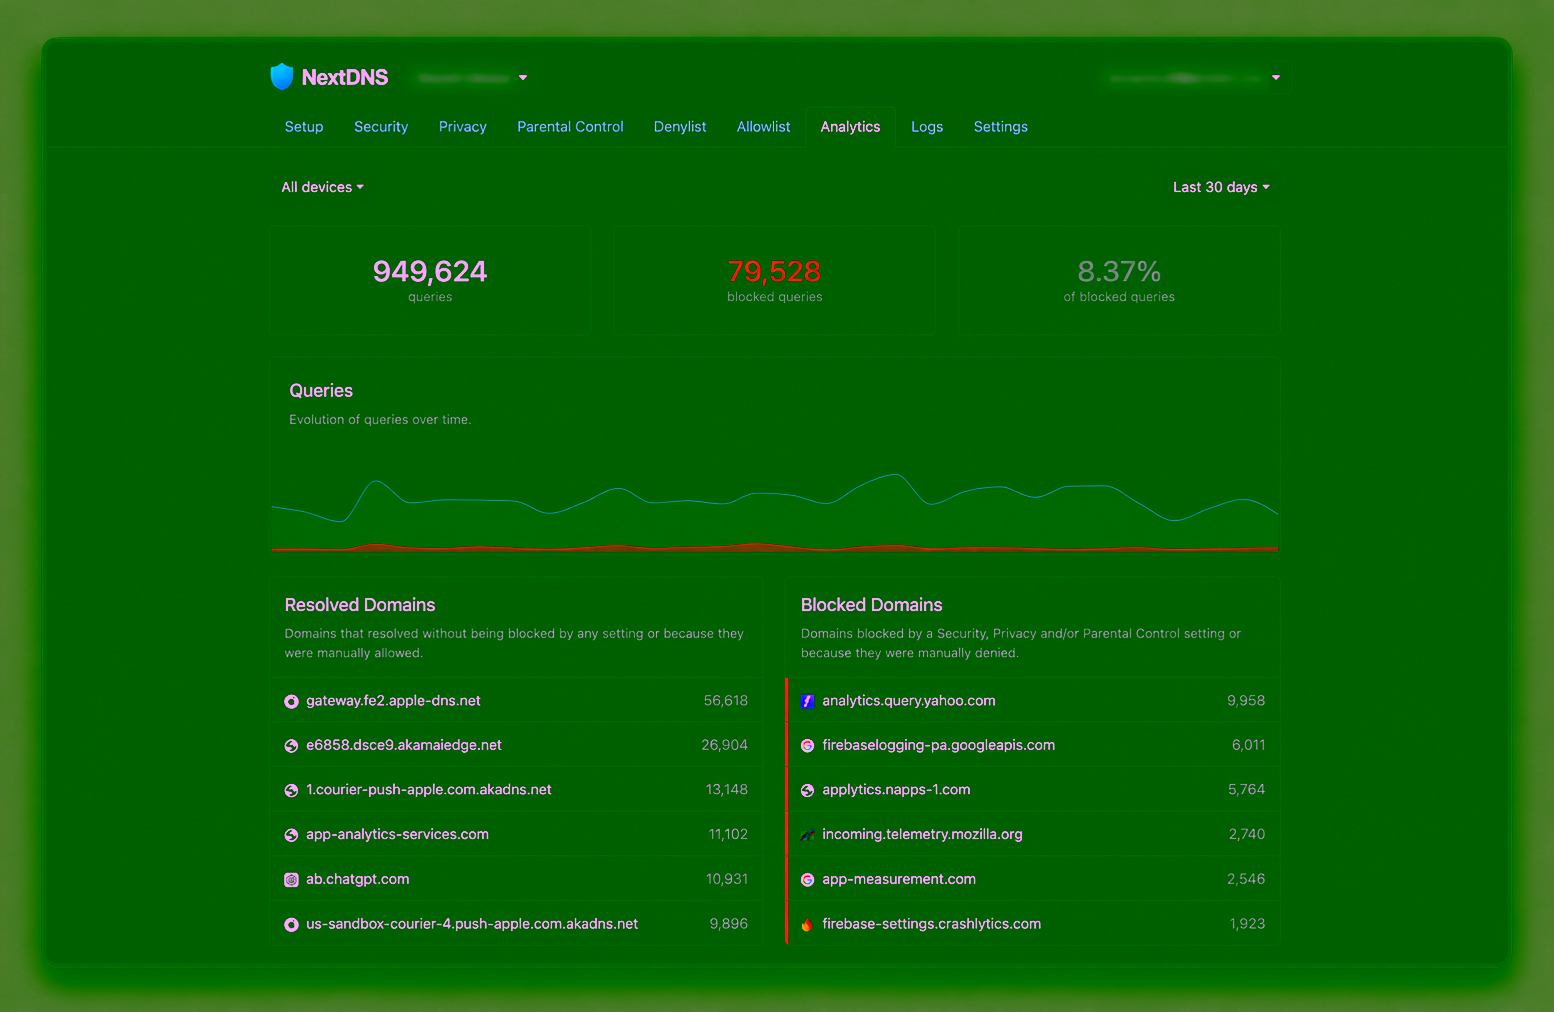
Task: Click the NextDNS brand name
Action: [x=345, y=77]
